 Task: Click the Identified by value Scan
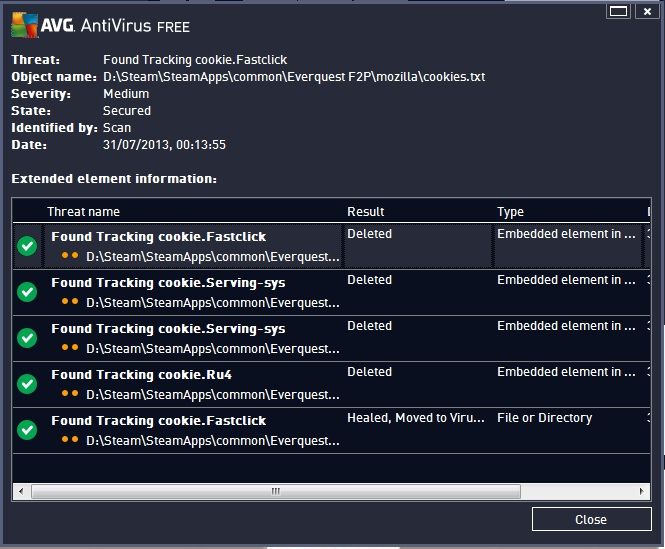pyautogui.click(x=117, y=128)
